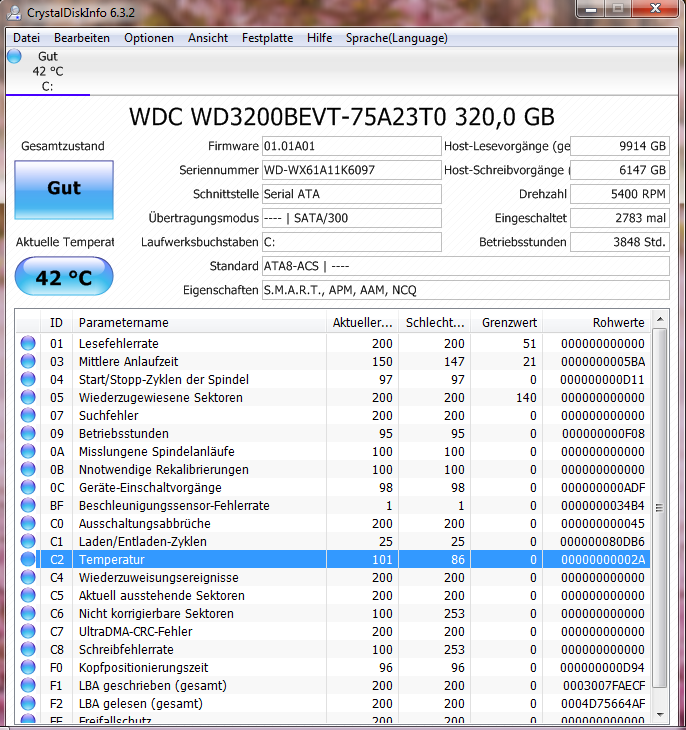Click the Parametername column header
The height and width of the screenshot is (730, 686).
coord(199,322)
